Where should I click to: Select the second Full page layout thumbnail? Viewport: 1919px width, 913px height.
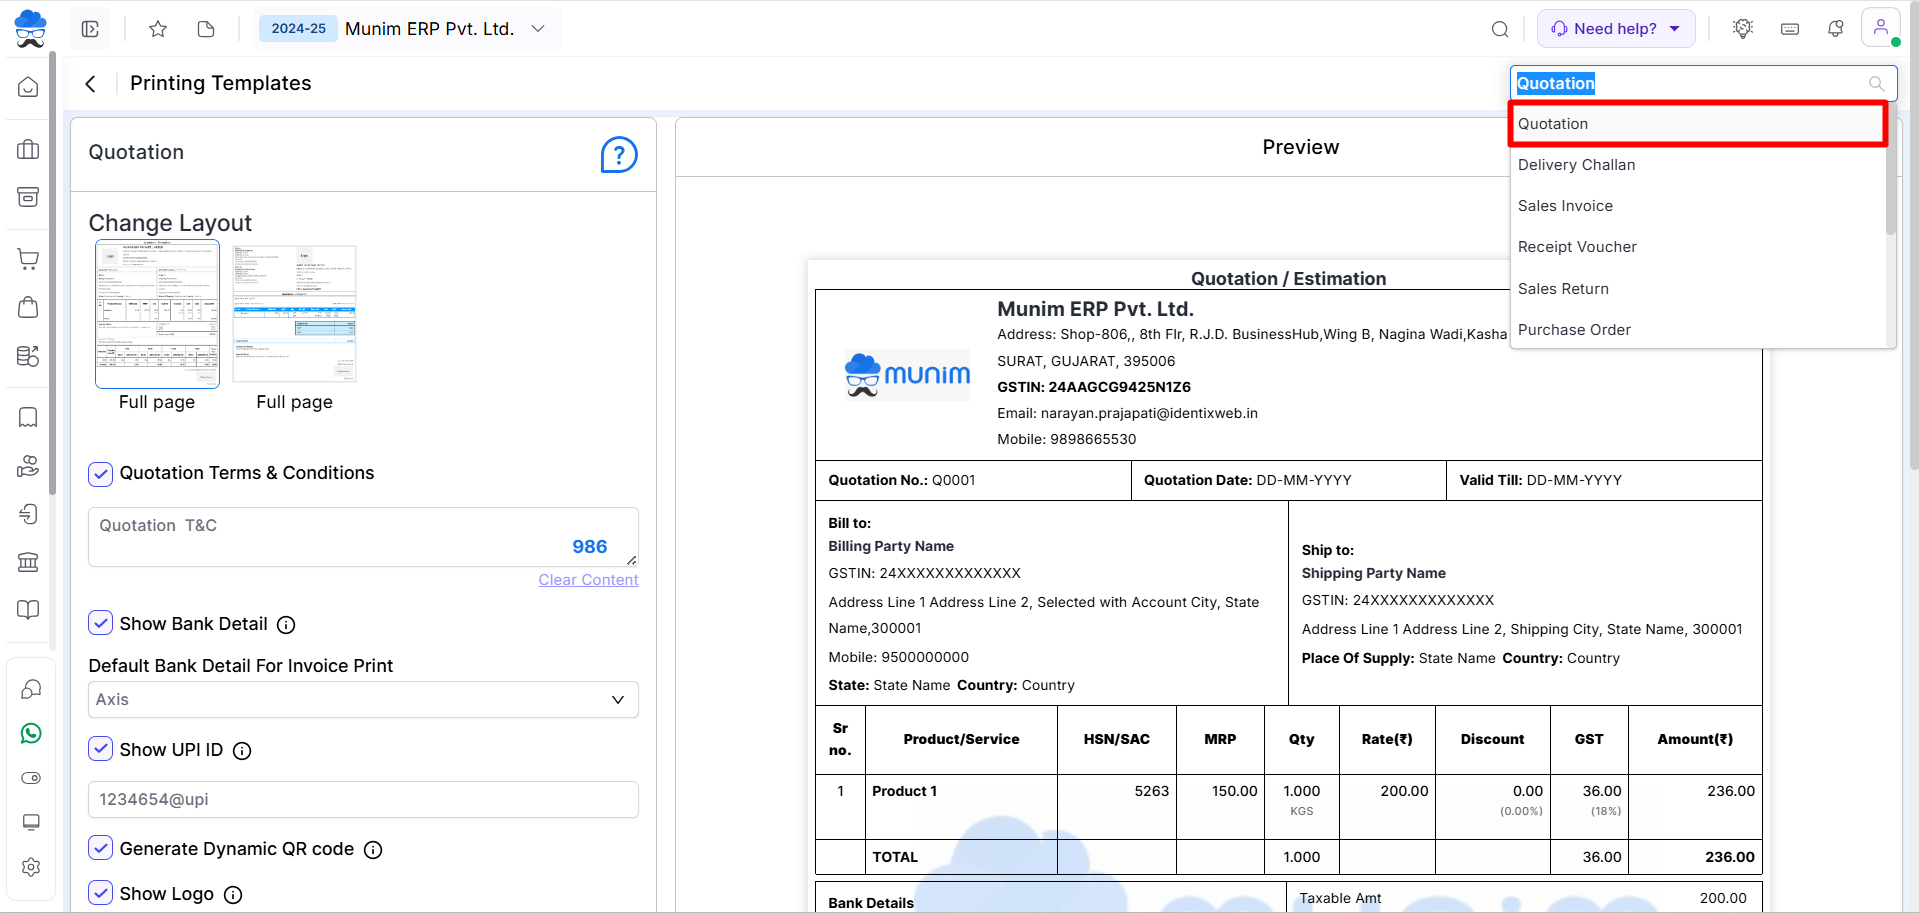pos(294,314)
